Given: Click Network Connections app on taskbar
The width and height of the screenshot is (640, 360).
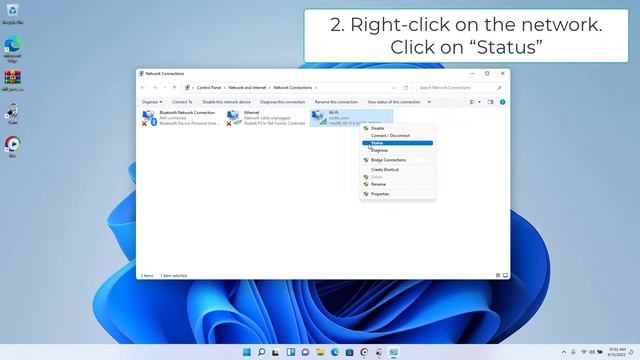Looking at the screenshot, I should 393,352.
